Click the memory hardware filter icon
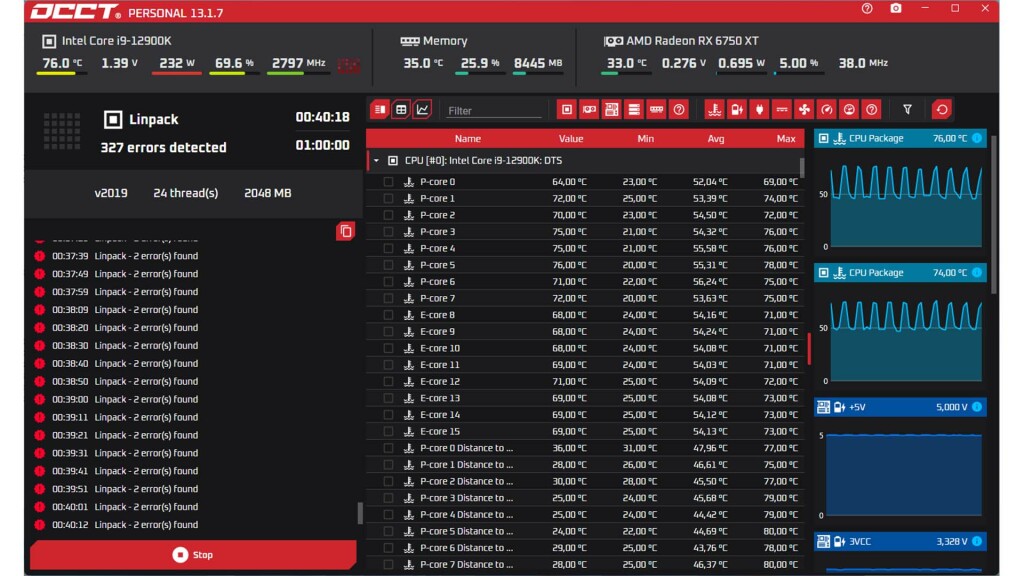Viewport: 1024px width, 576px height. 656,110
